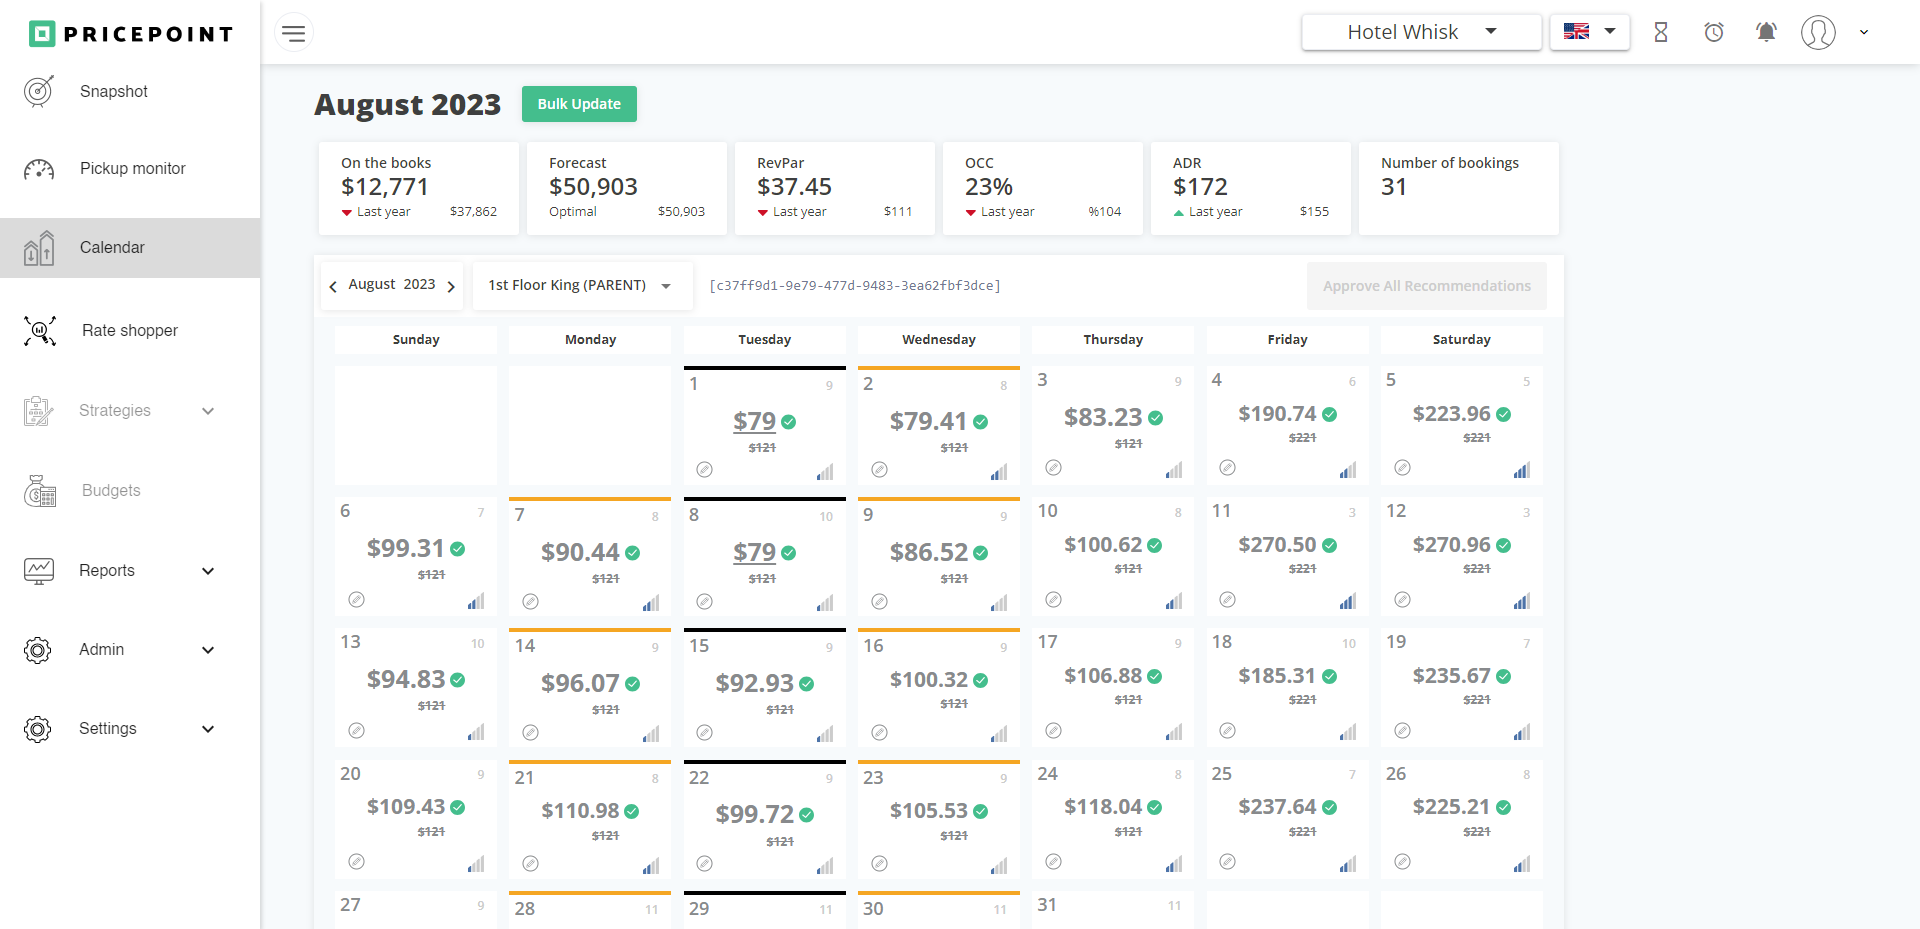Go to Rate shopper page
This screenshot has height=929, width=1920.
(x=129, y=331)
